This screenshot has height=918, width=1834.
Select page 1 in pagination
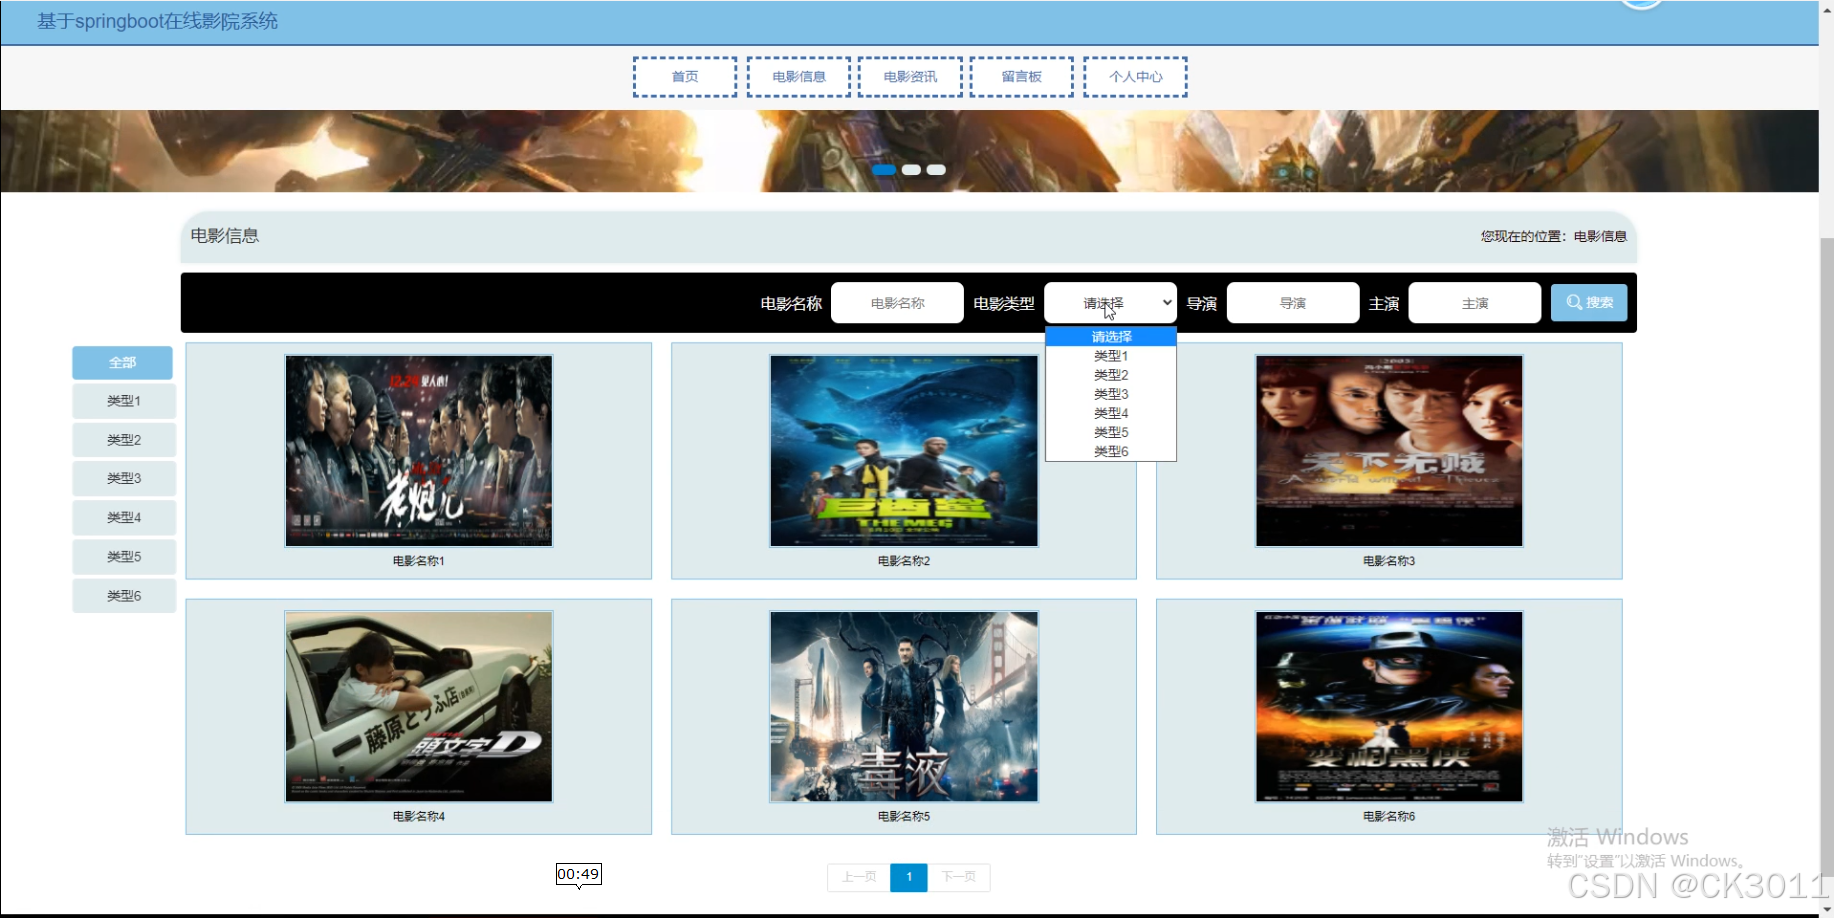coord(909,877)
